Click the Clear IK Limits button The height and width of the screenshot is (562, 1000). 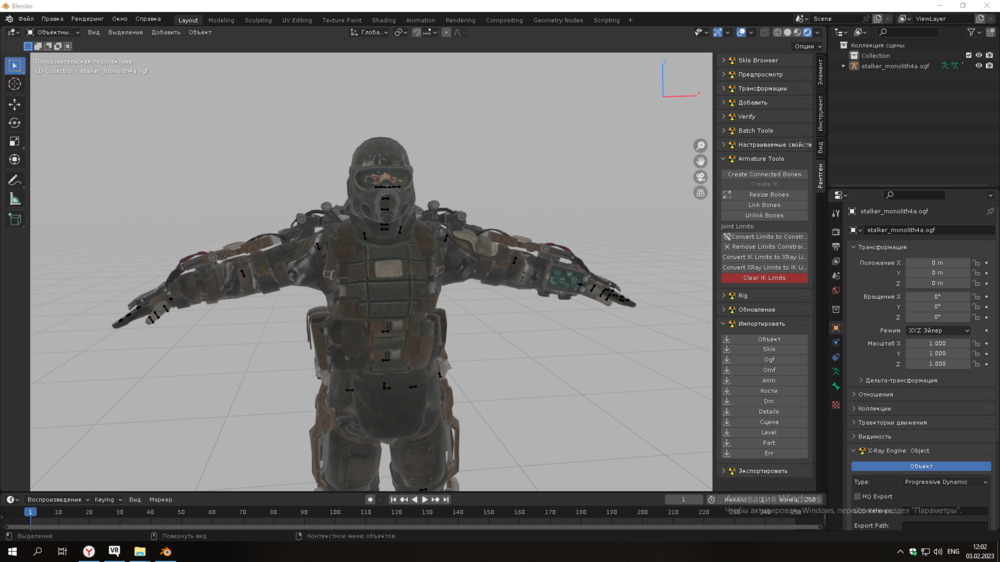[x=764, y=278]
